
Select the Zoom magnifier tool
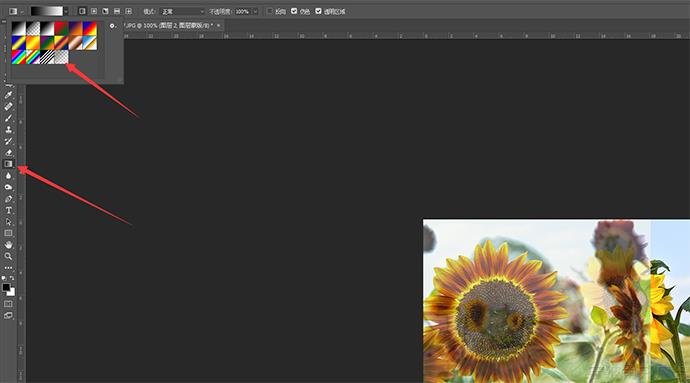pos(8,256)
